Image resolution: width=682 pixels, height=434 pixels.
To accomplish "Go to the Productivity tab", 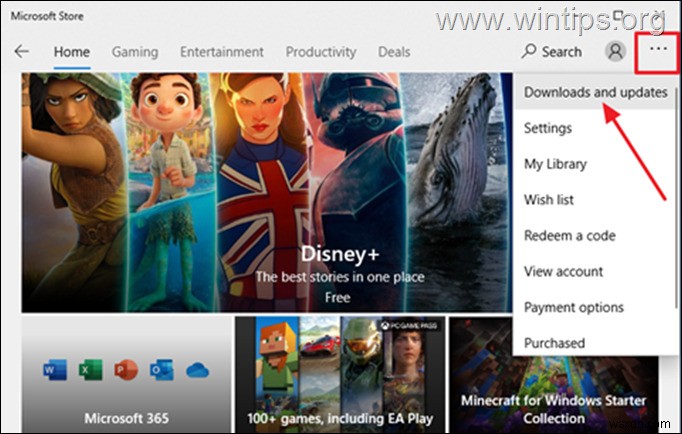I will click(x=320, y=51).
